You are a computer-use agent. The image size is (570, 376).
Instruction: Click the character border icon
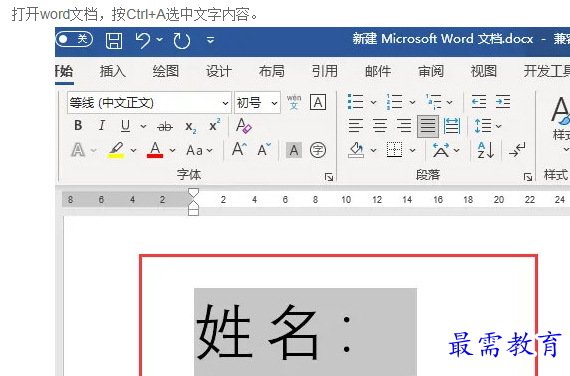[x=318, y=102]
